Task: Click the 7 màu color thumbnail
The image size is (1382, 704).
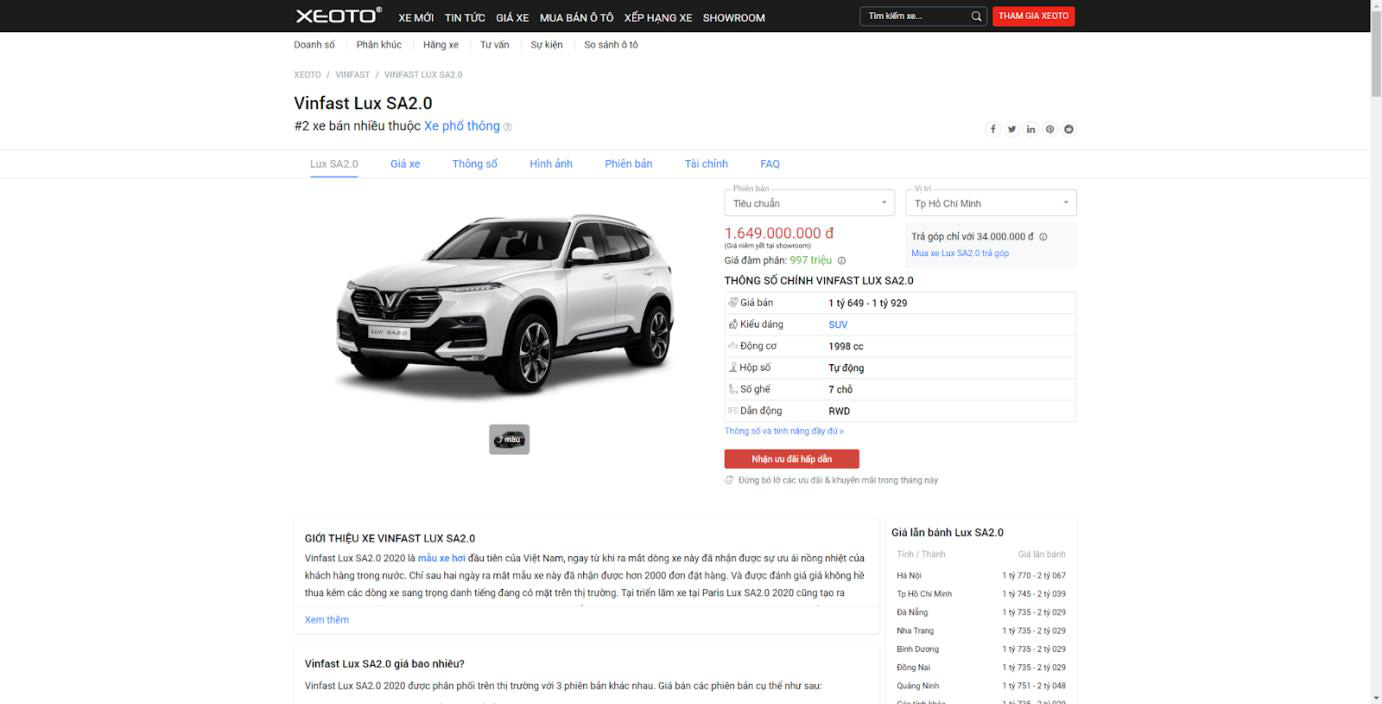Action: [509, 439]
